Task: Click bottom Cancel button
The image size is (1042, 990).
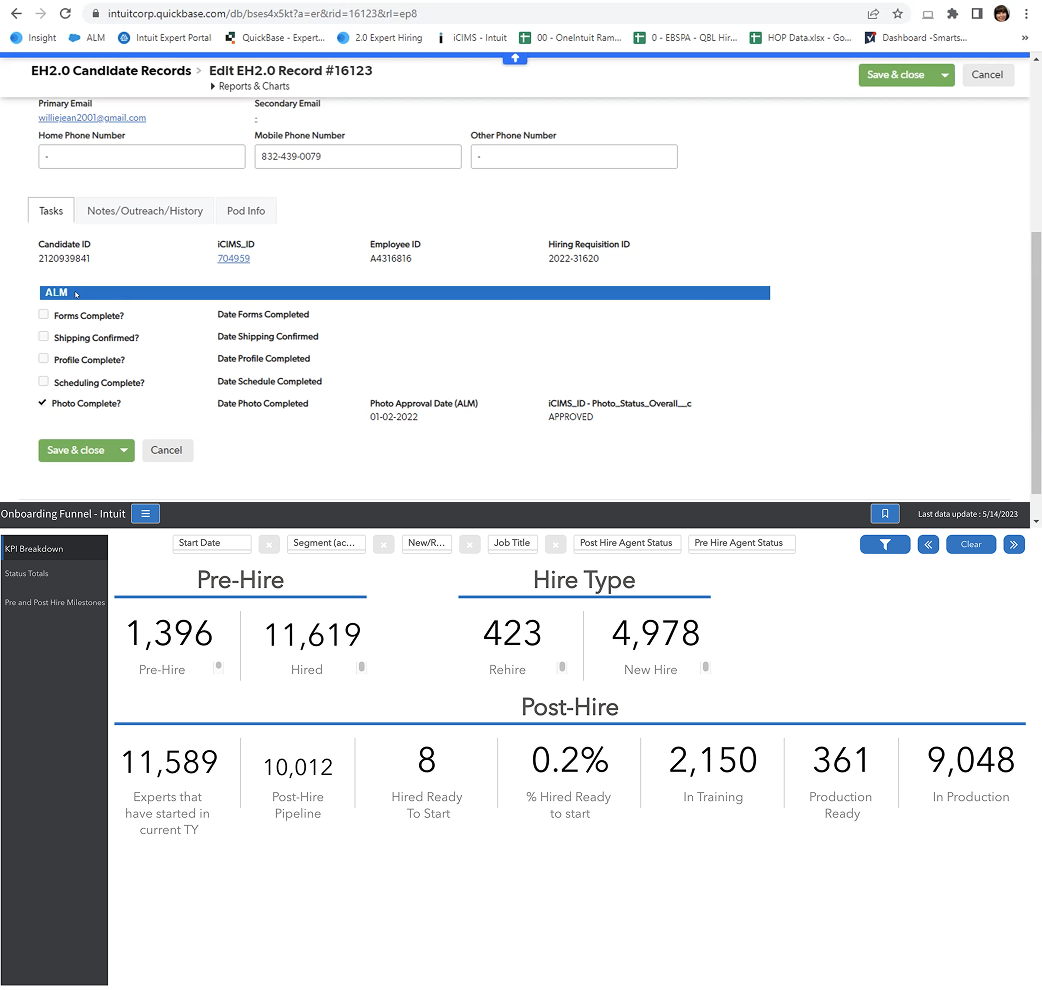Action: coord(166,450)
